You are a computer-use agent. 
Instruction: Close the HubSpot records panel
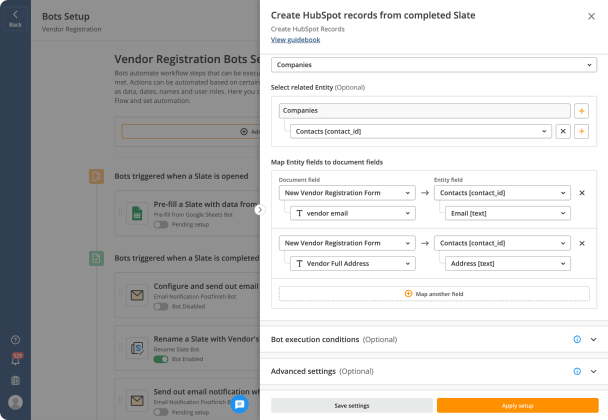pos(591,16)
